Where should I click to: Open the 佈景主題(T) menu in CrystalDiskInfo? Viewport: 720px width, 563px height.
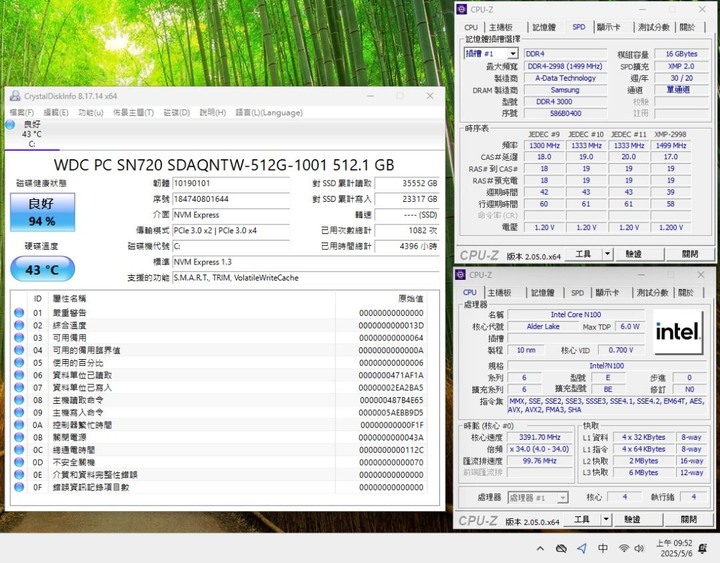pos(133,113)
